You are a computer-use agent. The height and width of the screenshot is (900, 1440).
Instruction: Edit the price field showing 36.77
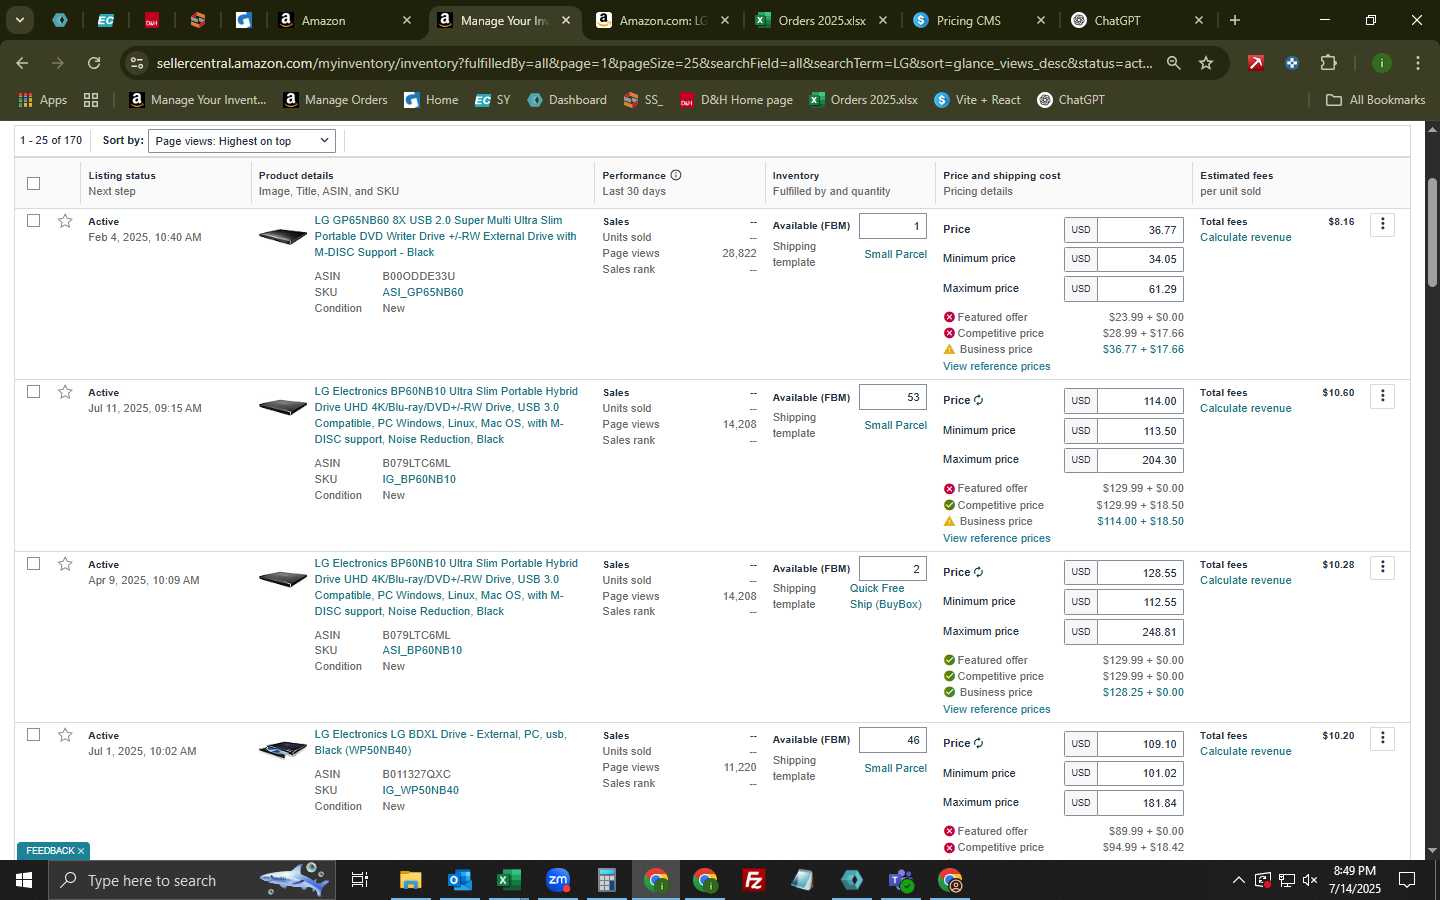[1140, 230]
